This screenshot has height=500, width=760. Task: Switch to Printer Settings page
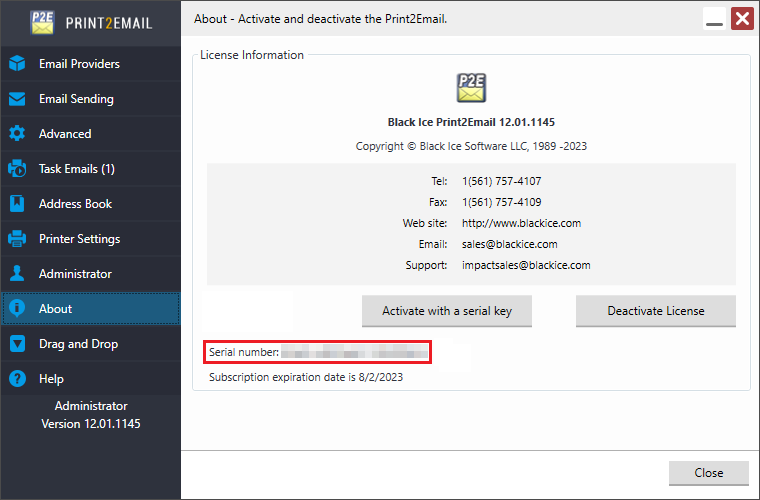tap(79, 239)
